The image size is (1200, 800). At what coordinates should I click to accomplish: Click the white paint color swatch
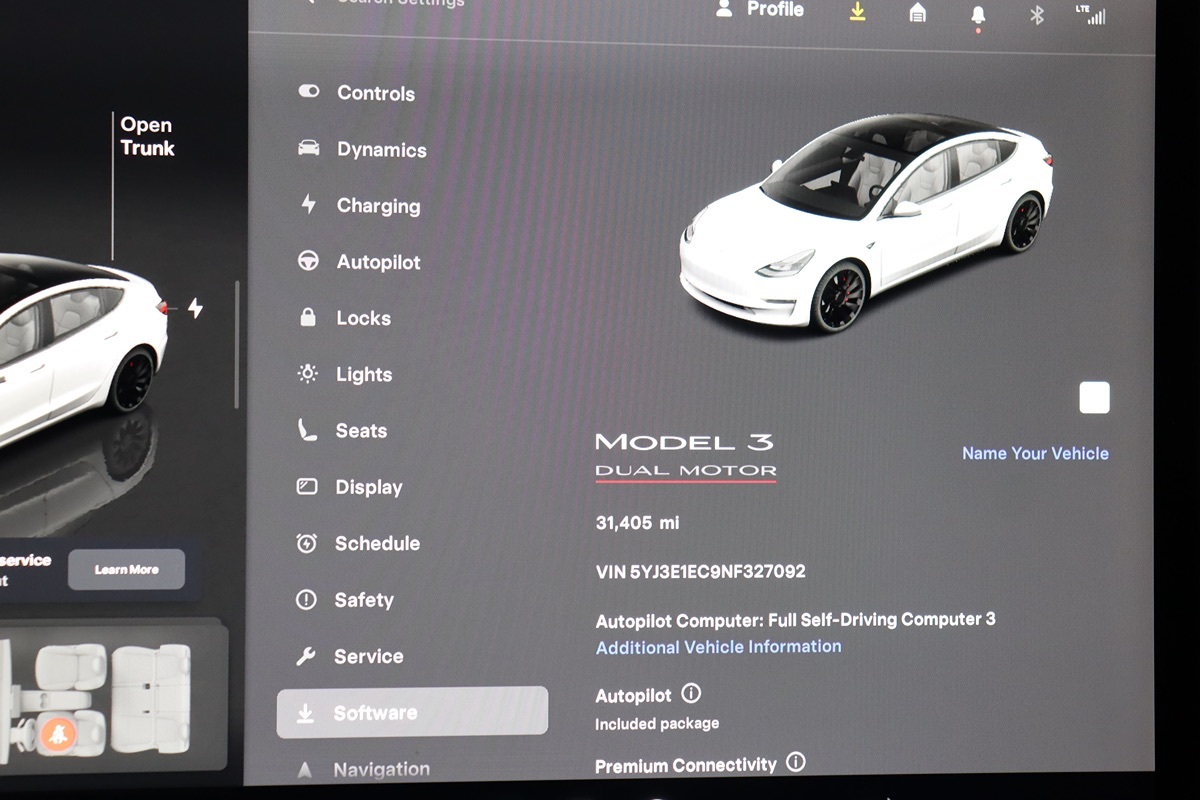(x=1094, y=397)
